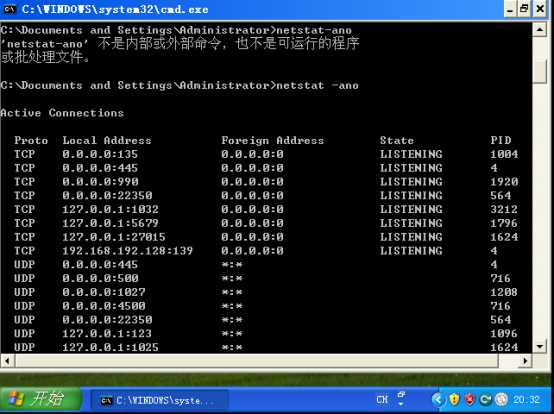Click the Local Address column header
Image resolution: width=554 pixels, height=414 pixels.
click(107, 141)
